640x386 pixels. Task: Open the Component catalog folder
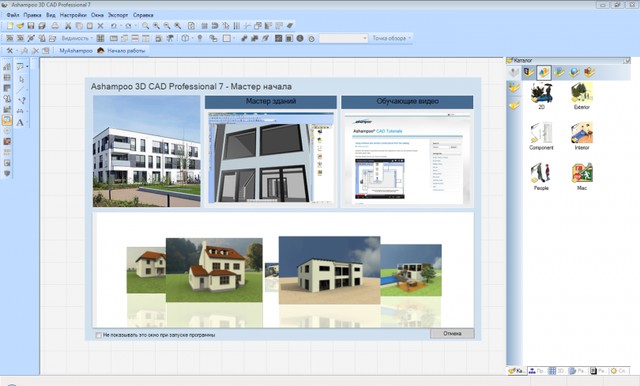(x=541, y=136)
